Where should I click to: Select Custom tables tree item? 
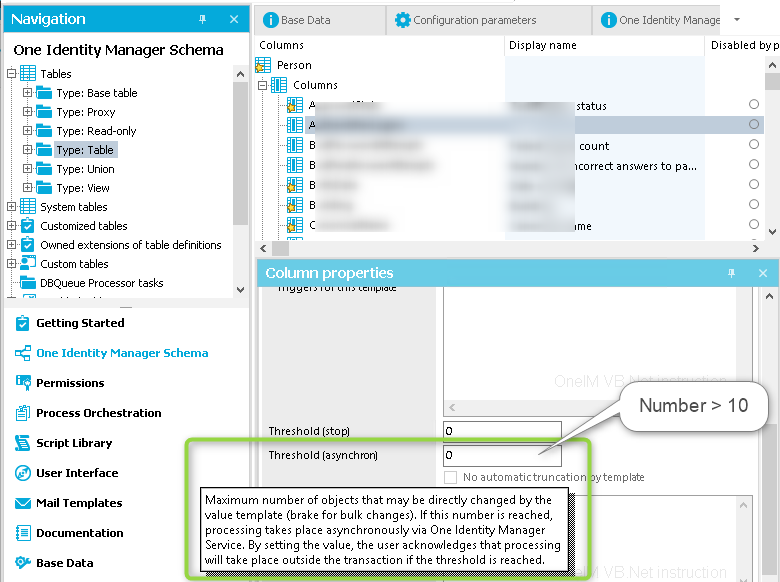[x=74, y=264]
